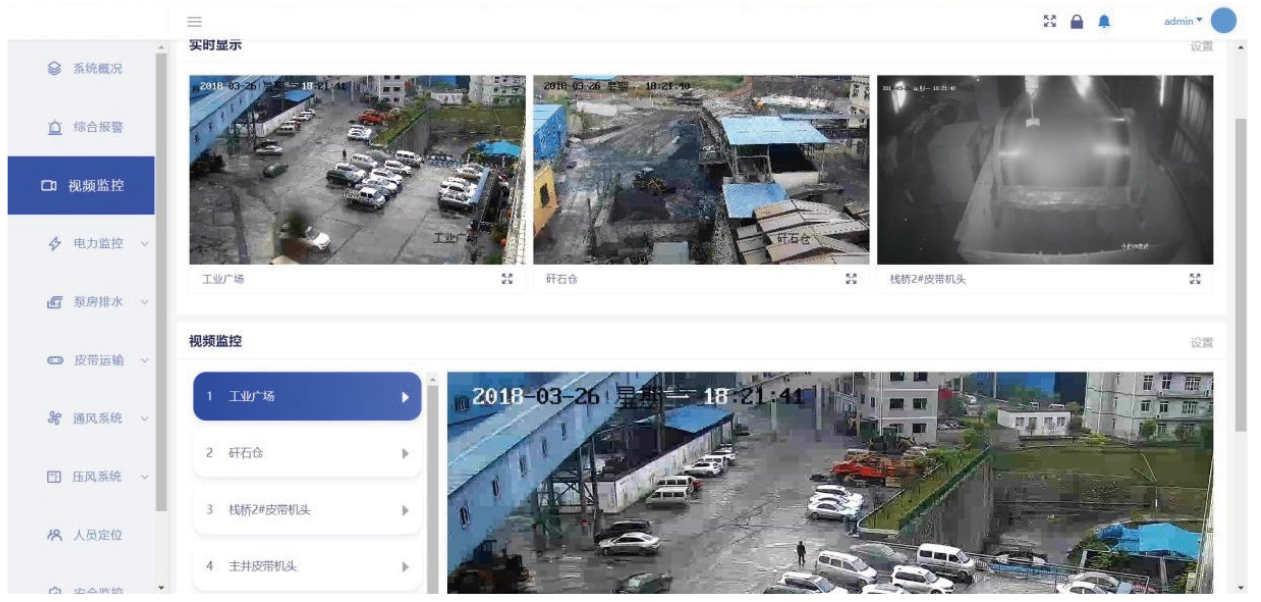Click 设置 link in 实时显示 section
The image size is (1261, 602).
[1201, 46]
